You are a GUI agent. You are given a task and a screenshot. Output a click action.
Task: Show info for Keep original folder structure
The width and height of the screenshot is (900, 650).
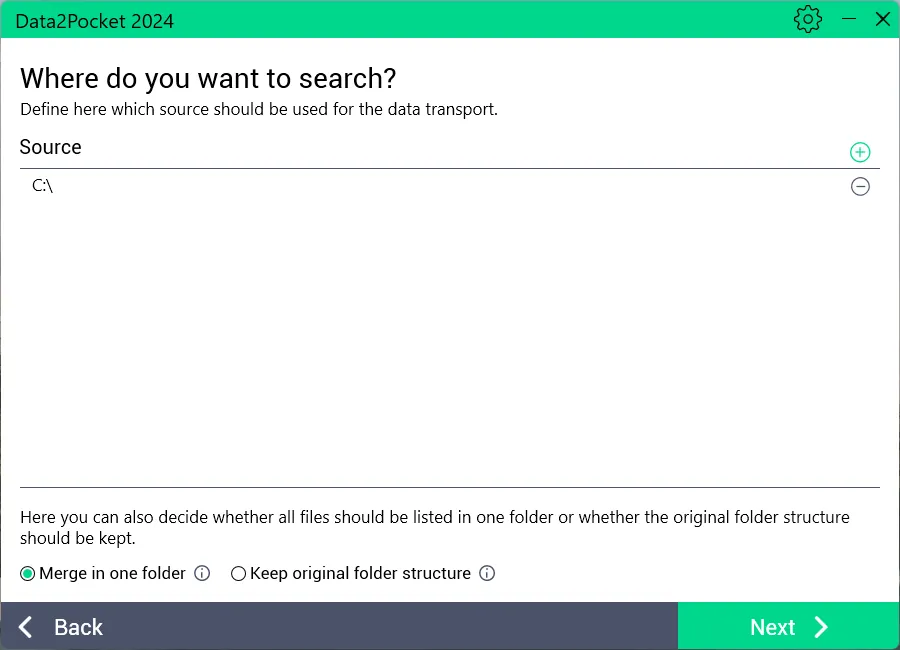point(487,574)
